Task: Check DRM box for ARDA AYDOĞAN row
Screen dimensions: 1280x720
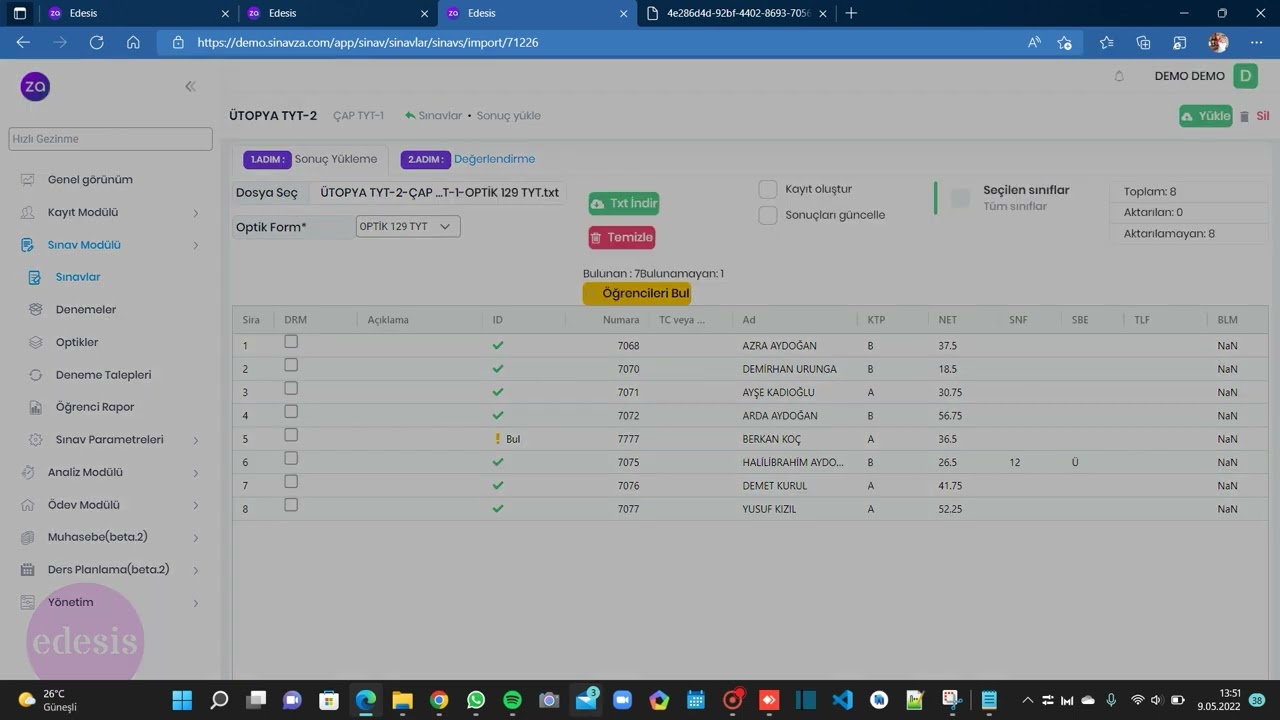Action: (x=291, y=411)
